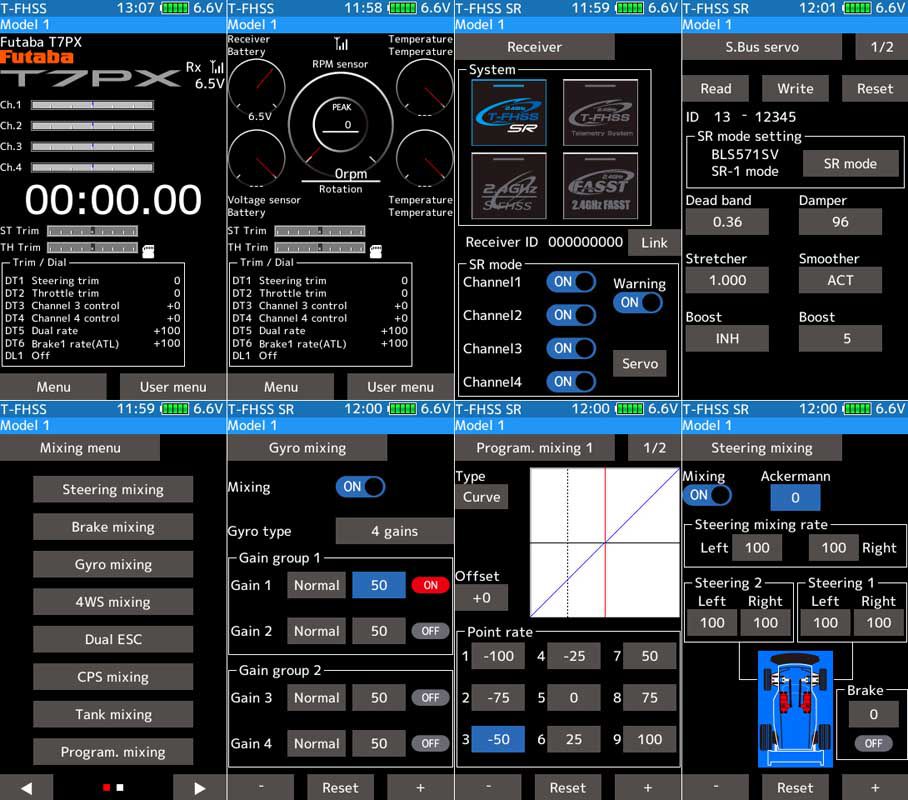Toggle the red ON switch for Gain 1

430,585
